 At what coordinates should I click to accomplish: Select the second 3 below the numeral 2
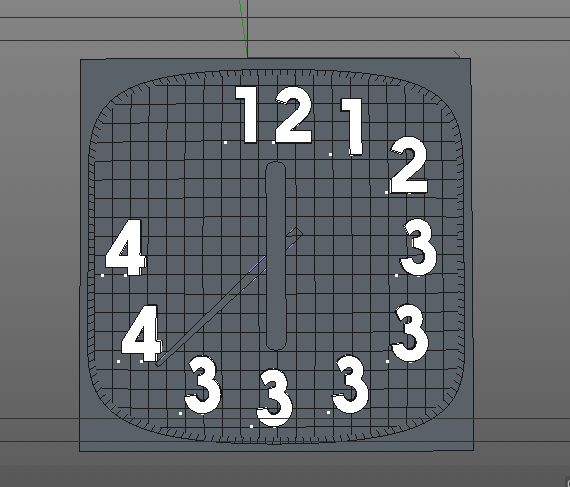coord(410,333)
